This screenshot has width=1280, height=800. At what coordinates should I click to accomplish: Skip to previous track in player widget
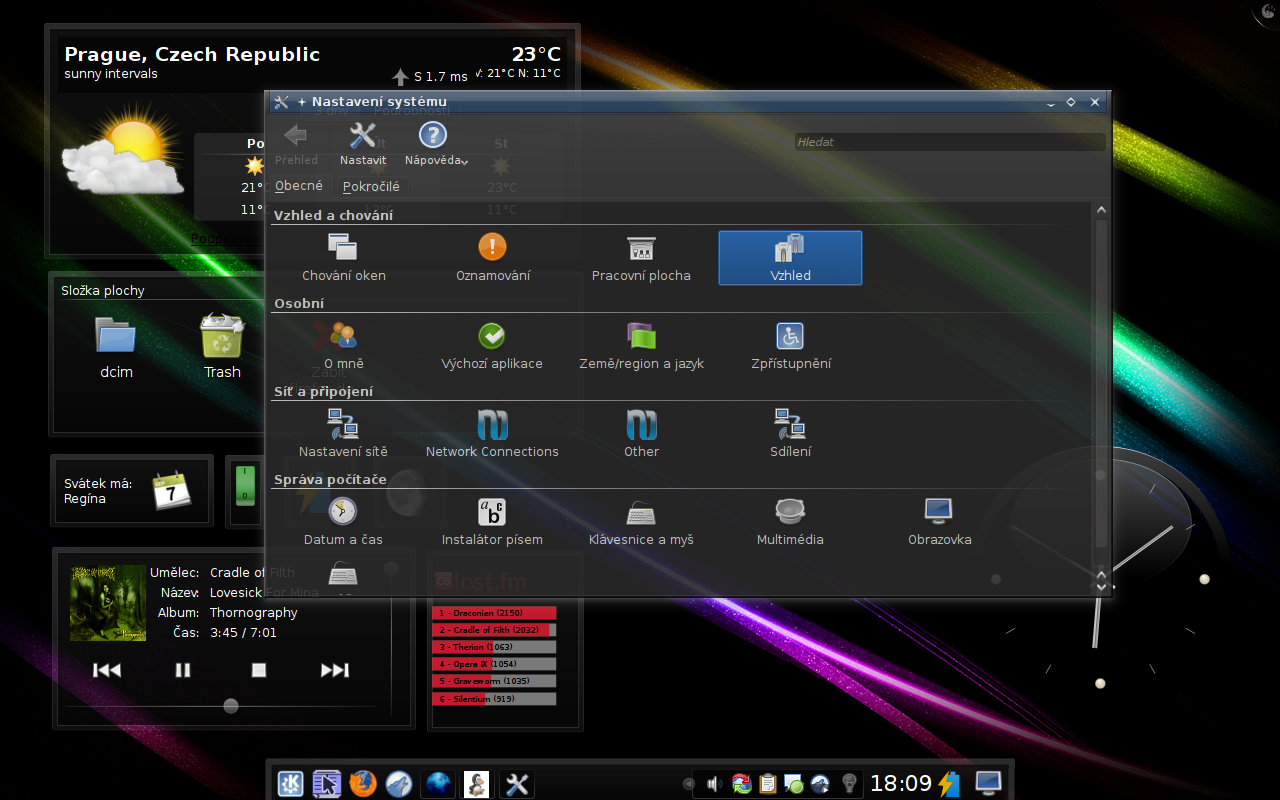107,670
